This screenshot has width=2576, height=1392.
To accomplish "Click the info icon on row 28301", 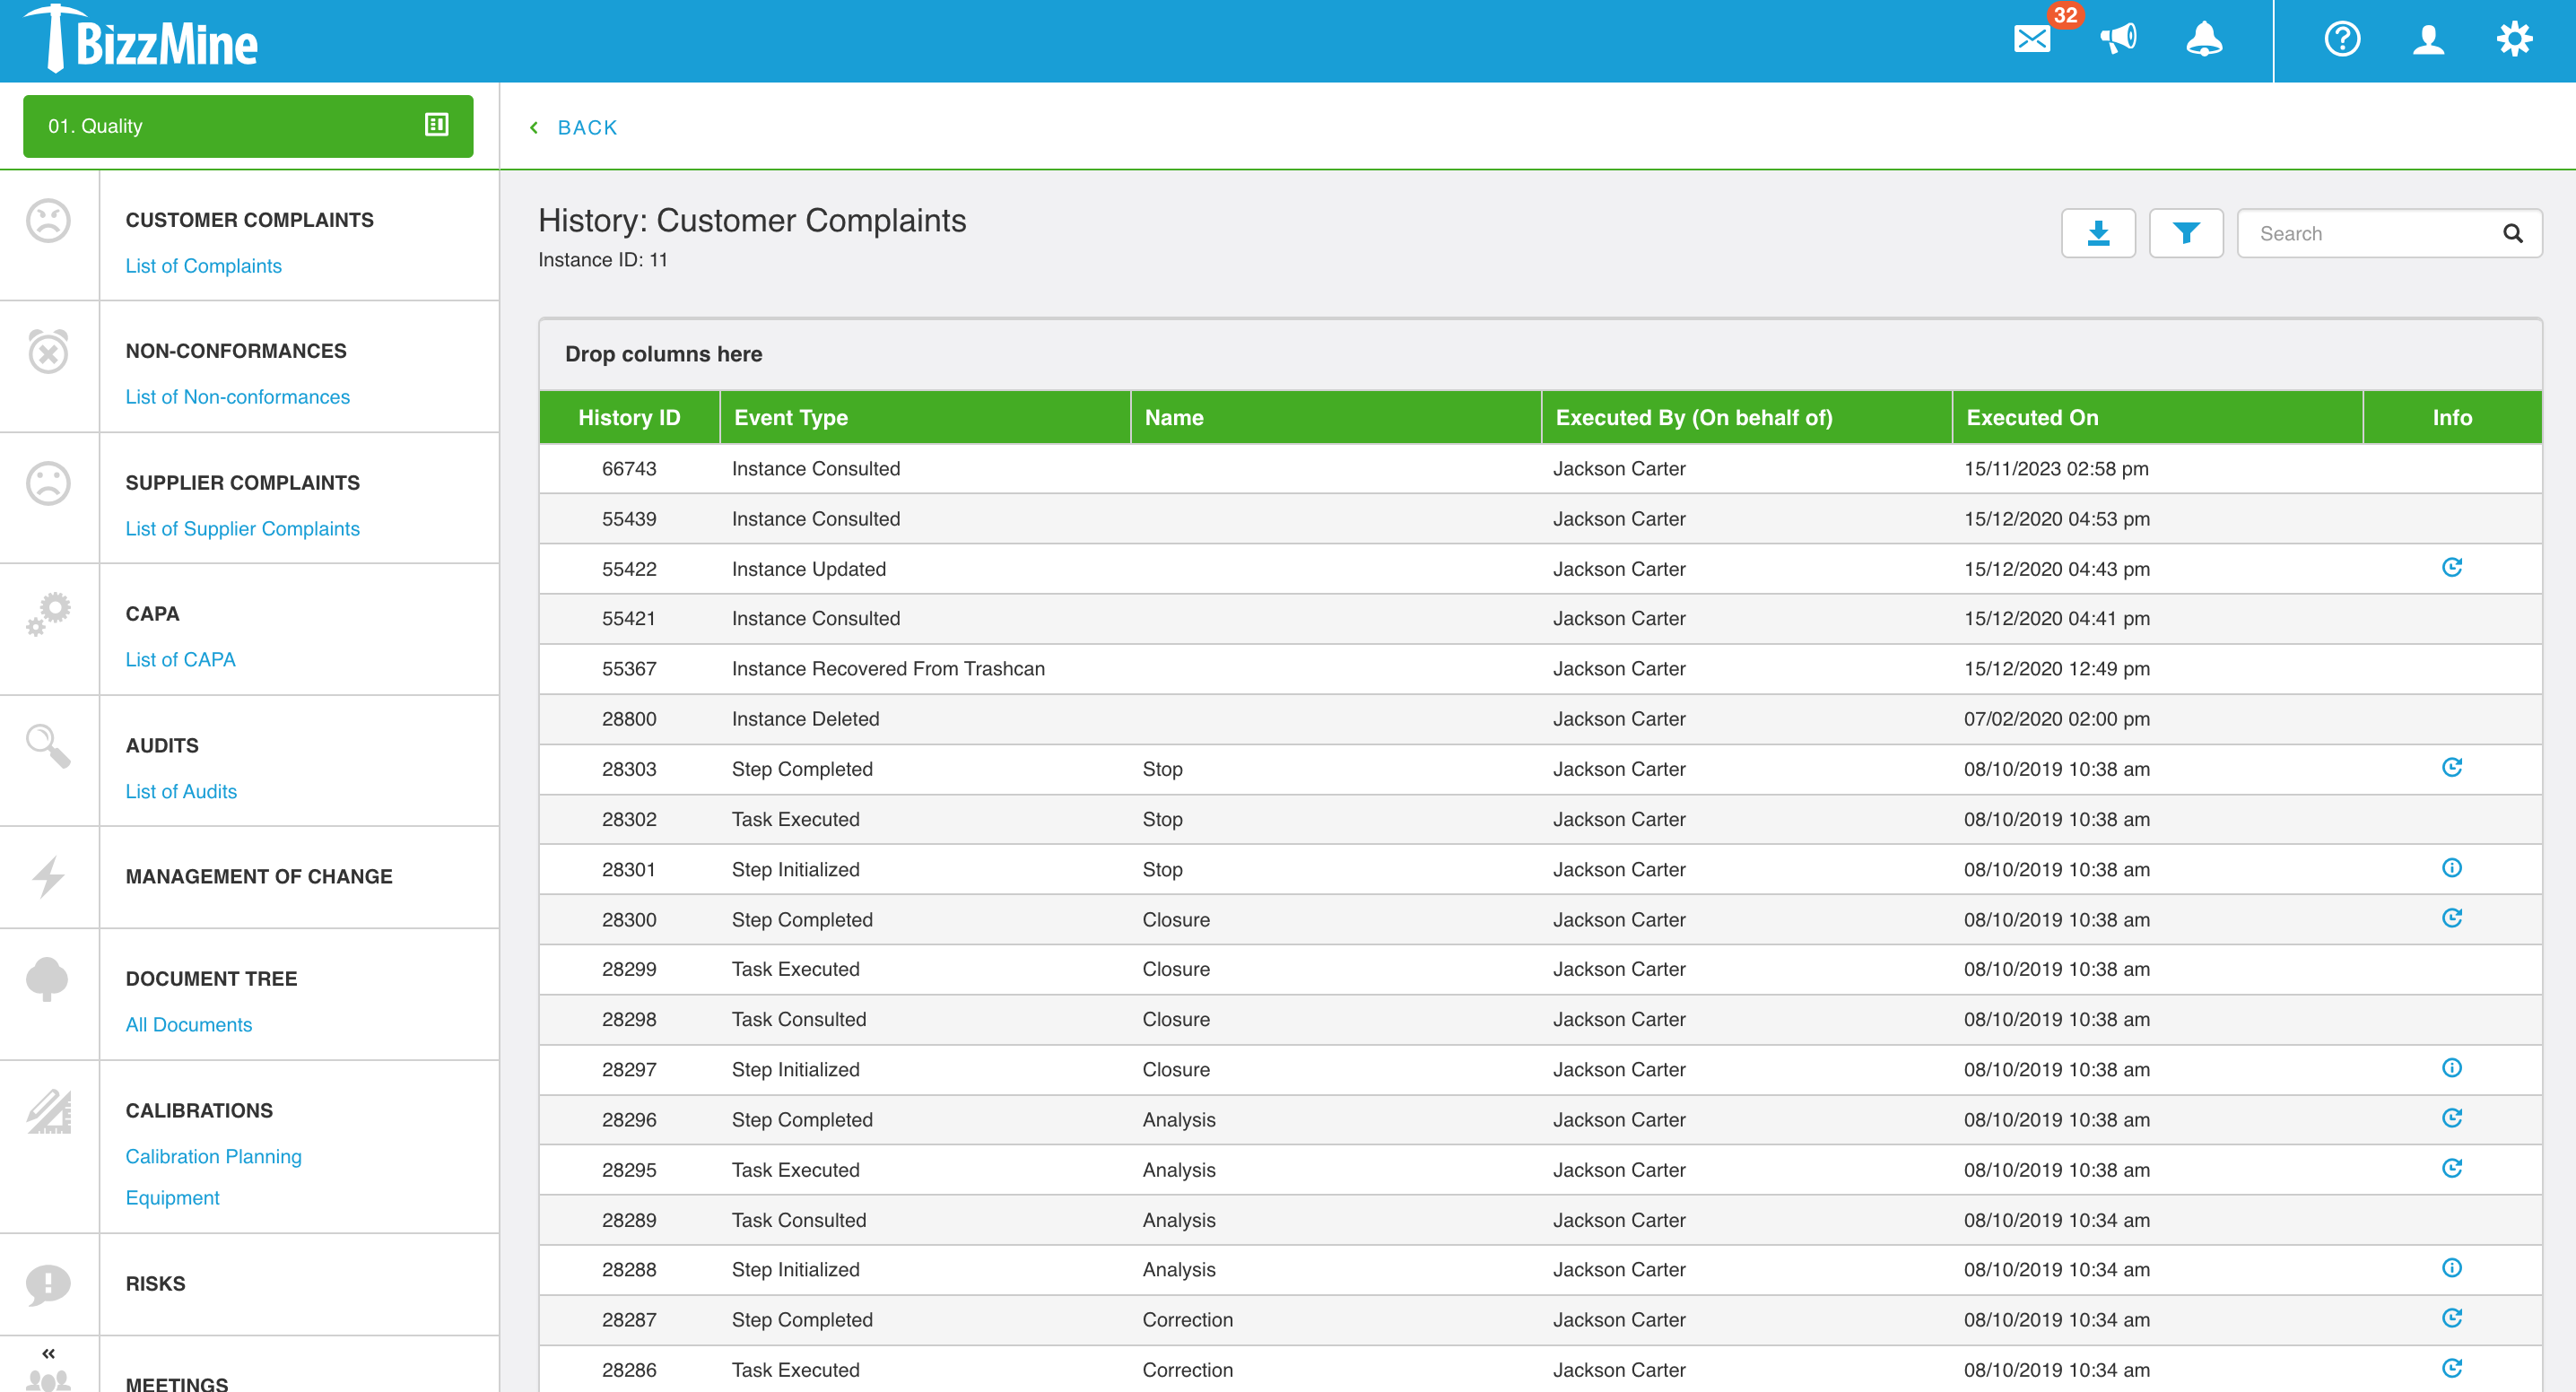I will [x=2452, y=867].
